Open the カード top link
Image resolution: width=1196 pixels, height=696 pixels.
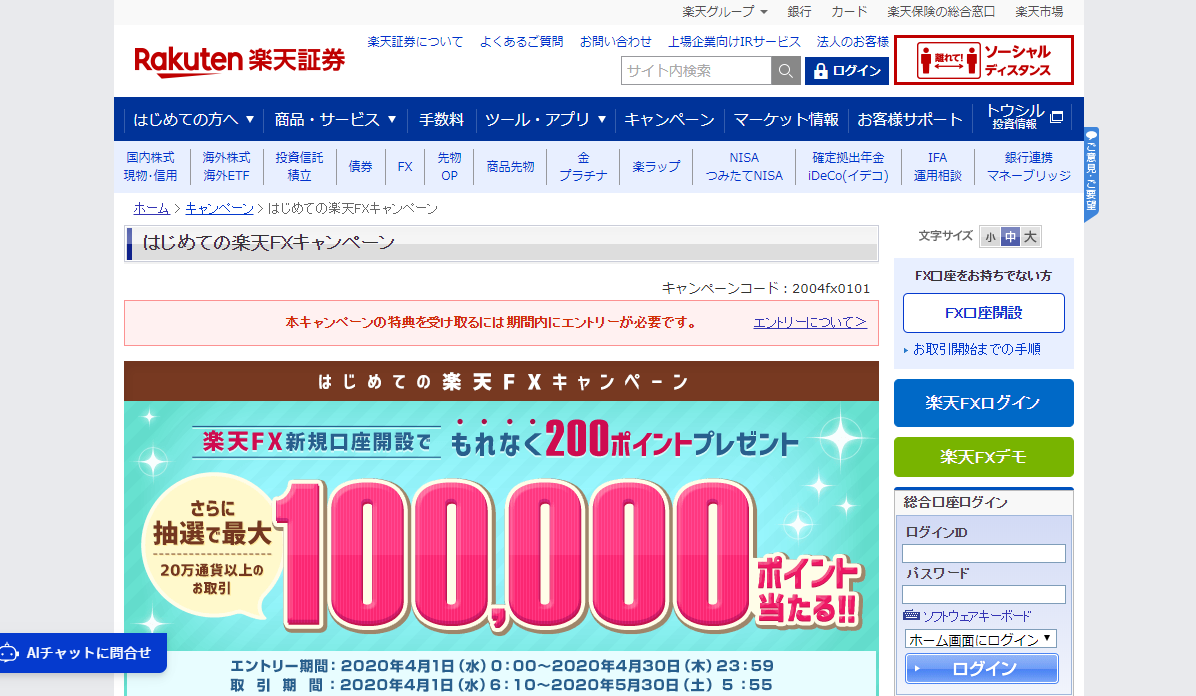tap(849, 11)
